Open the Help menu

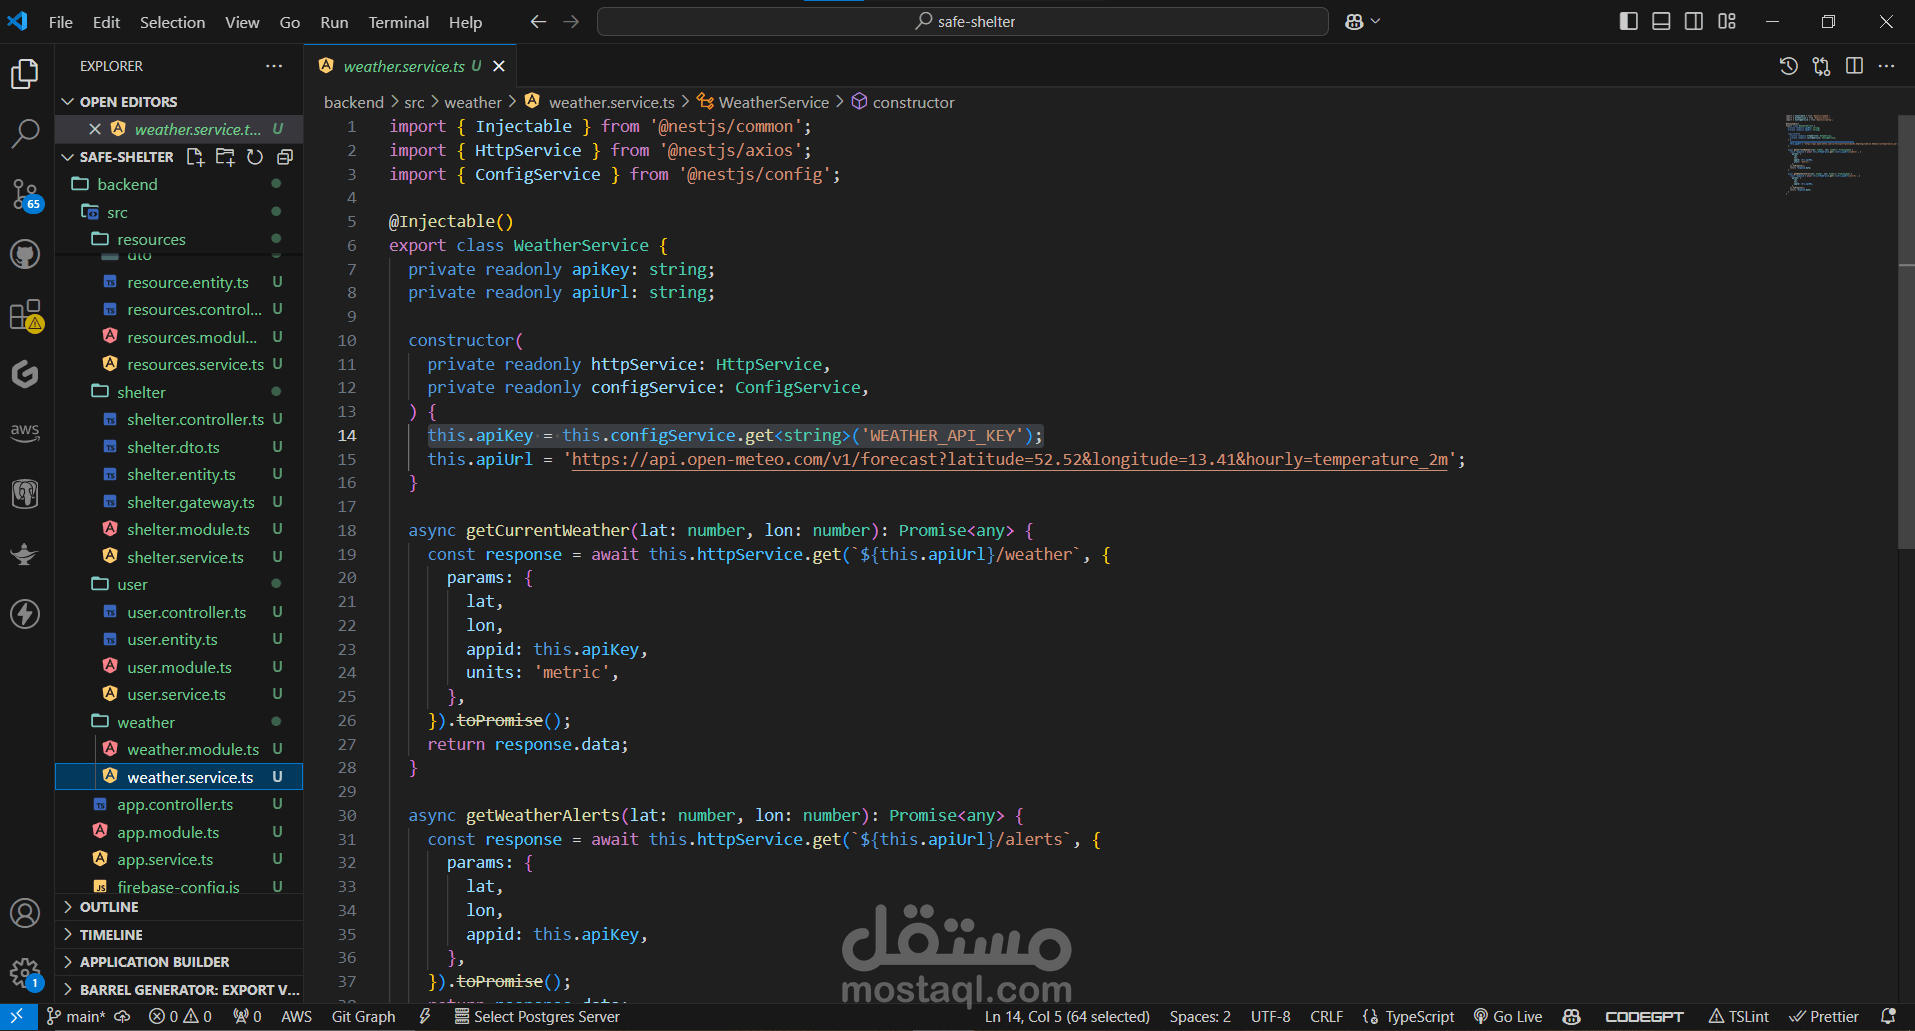[x=465, y=22]
